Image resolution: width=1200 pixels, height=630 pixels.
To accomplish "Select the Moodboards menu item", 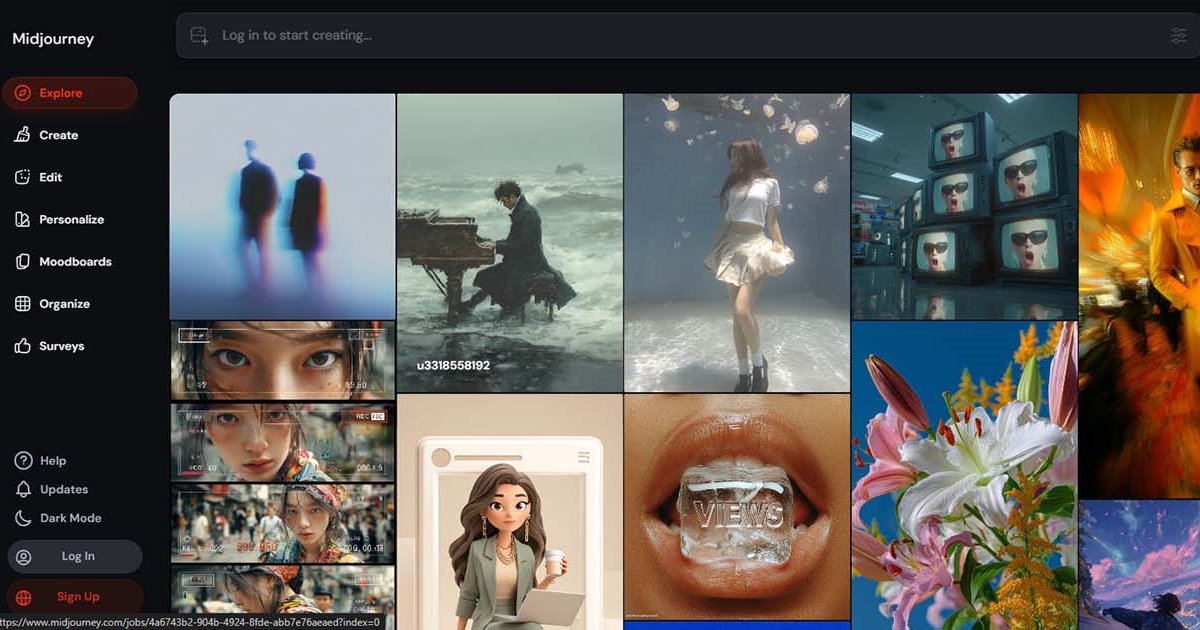I will 75,261.
